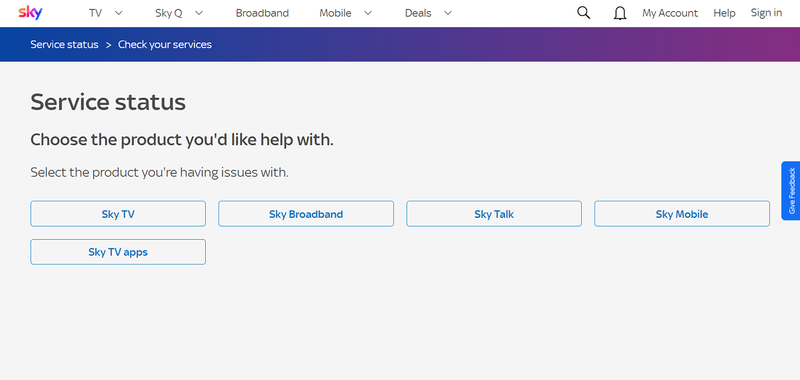Expand the Deals menu chevron

tap(448, 13)
